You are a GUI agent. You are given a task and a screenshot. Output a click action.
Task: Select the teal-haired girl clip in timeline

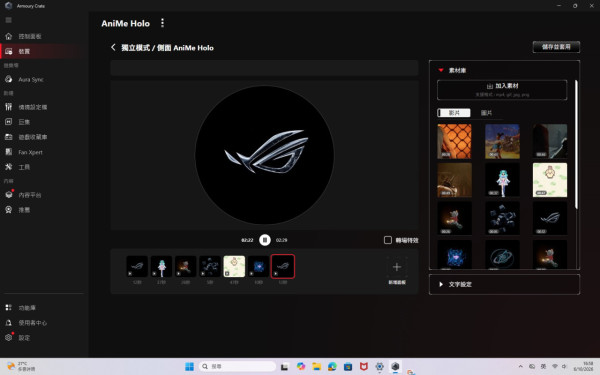click(x=161, y=266)
